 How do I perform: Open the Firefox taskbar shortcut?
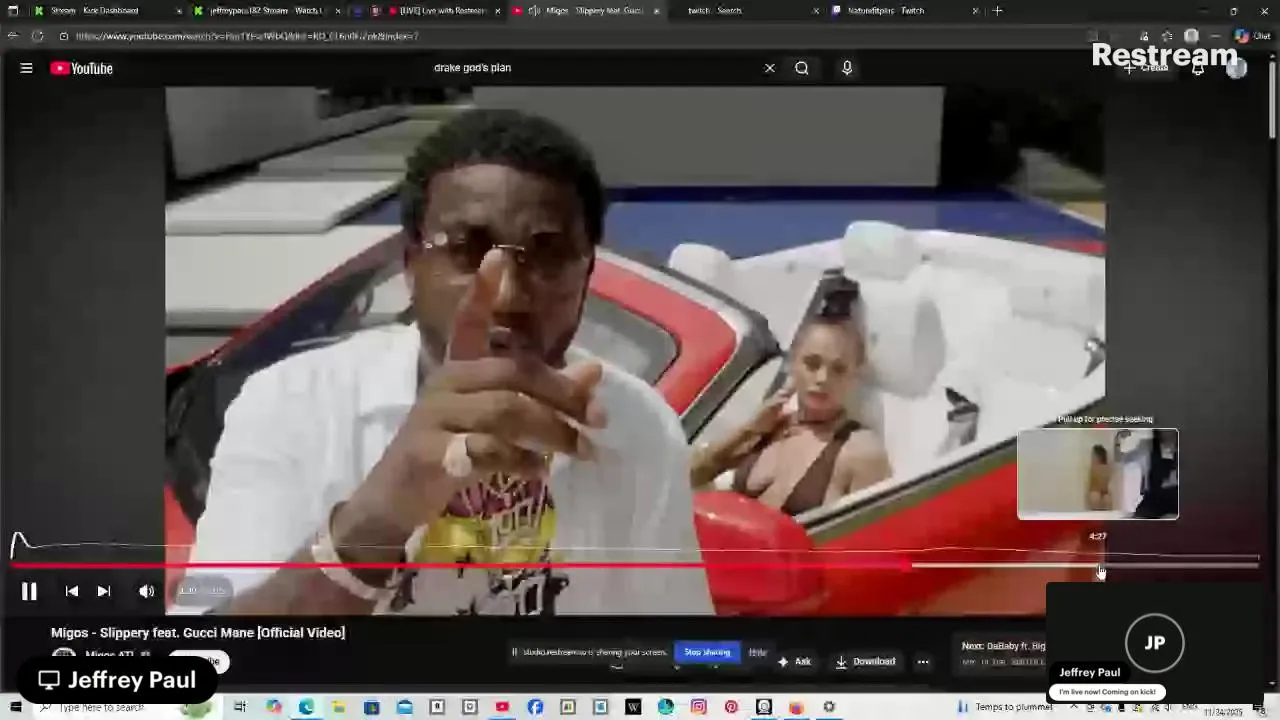click(796, 707)
